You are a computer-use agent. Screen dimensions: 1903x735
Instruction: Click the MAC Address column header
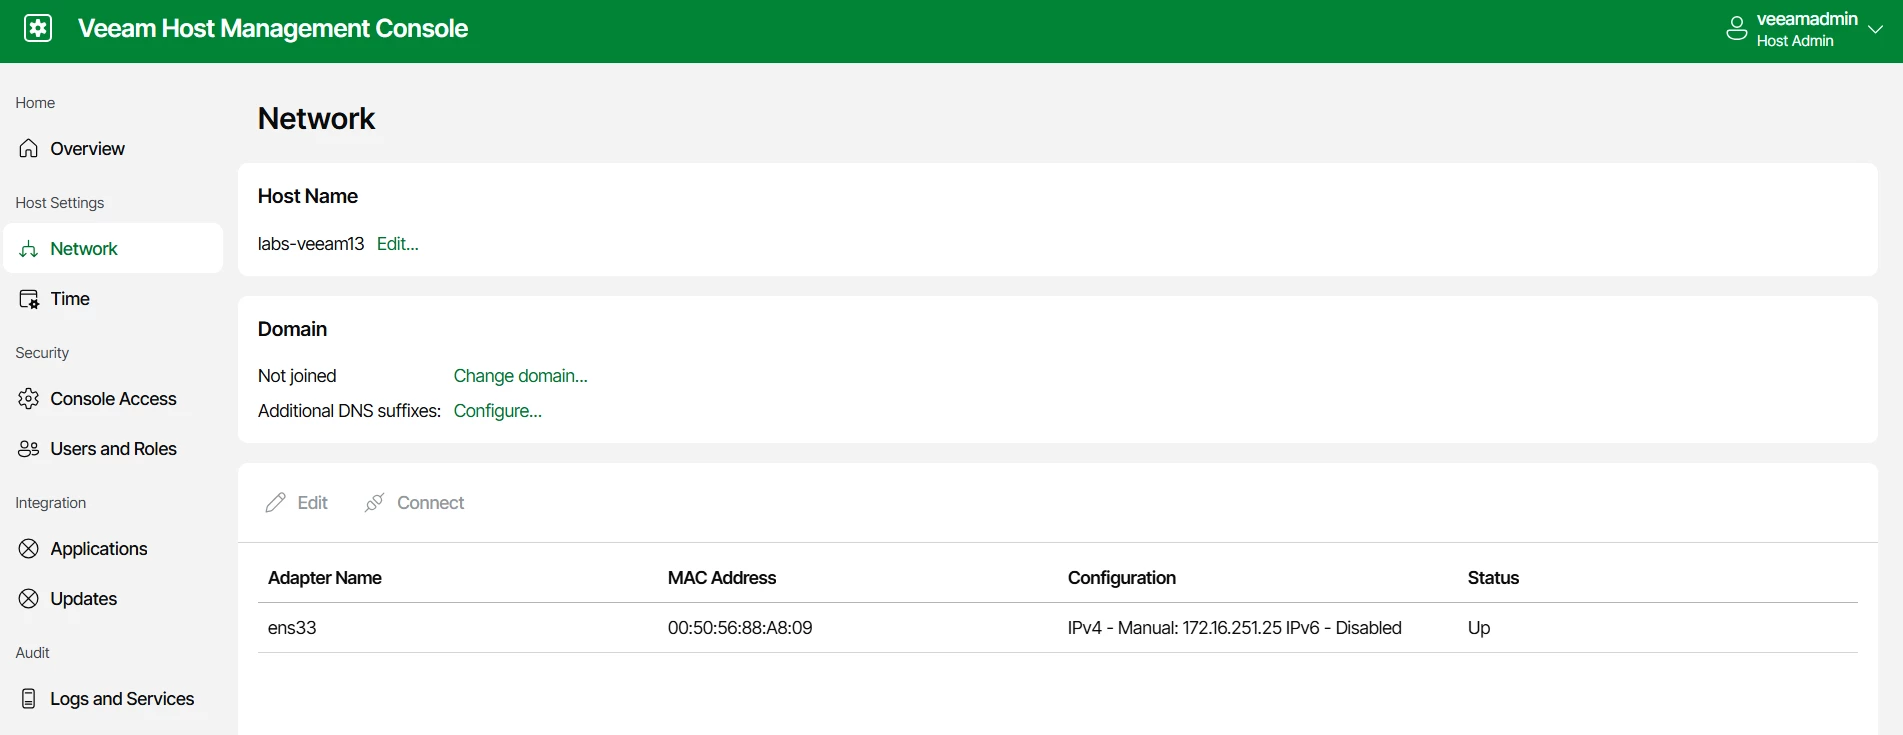(722, 578)
